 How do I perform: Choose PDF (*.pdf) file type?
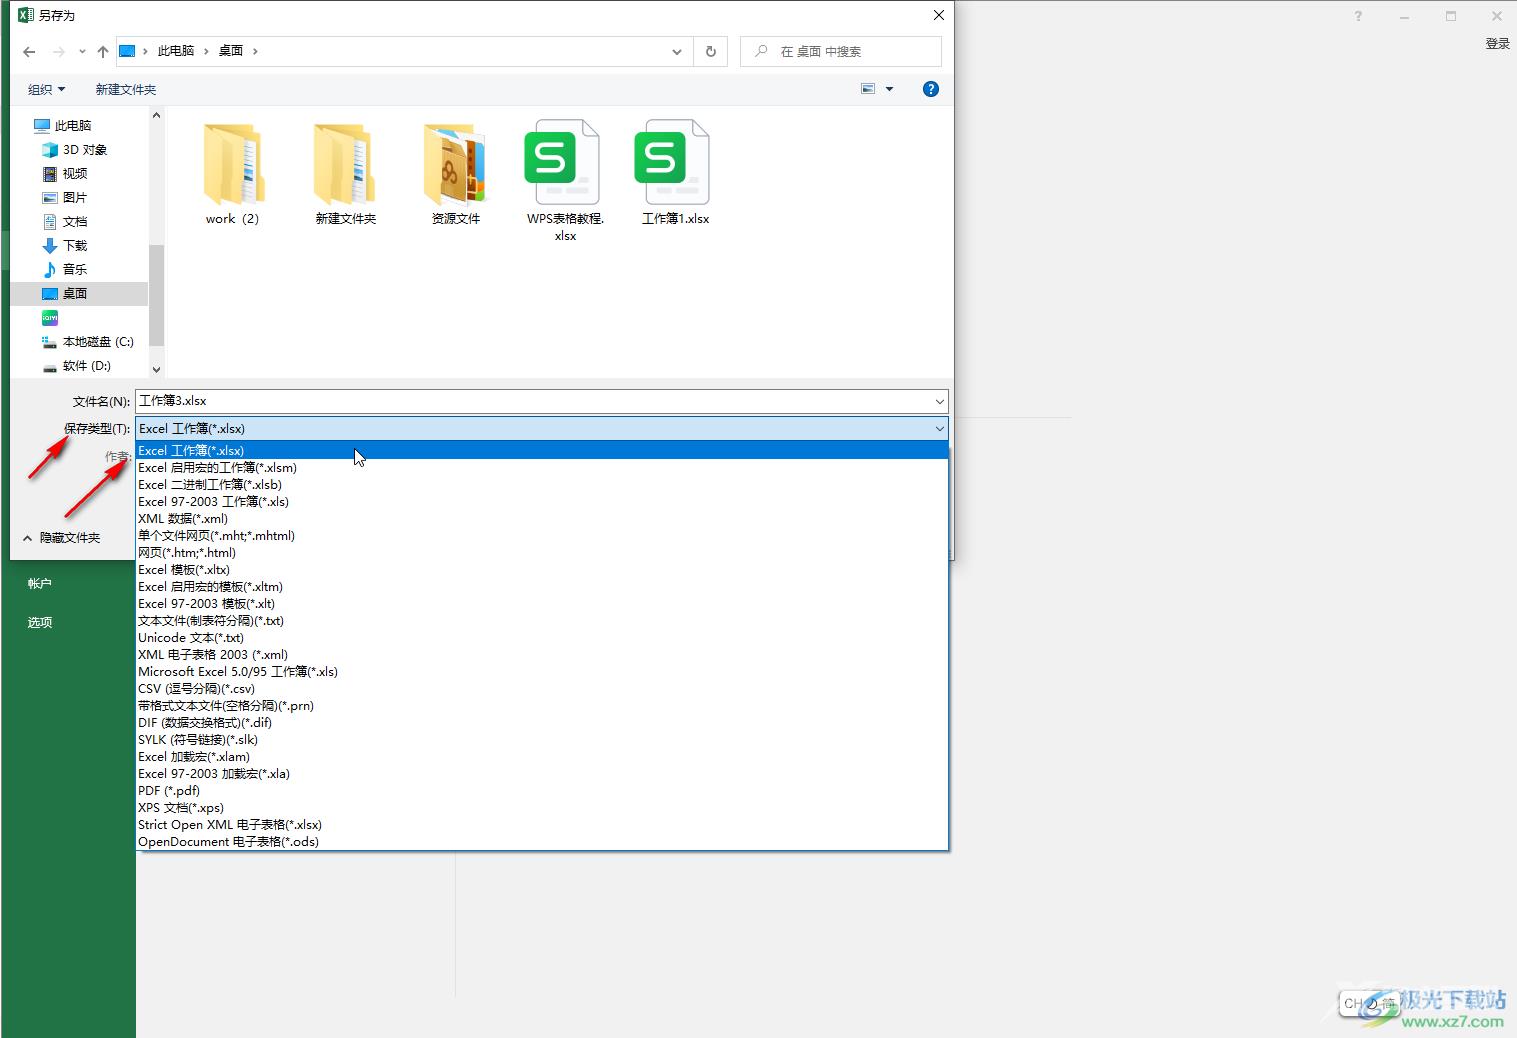point(169,791)
